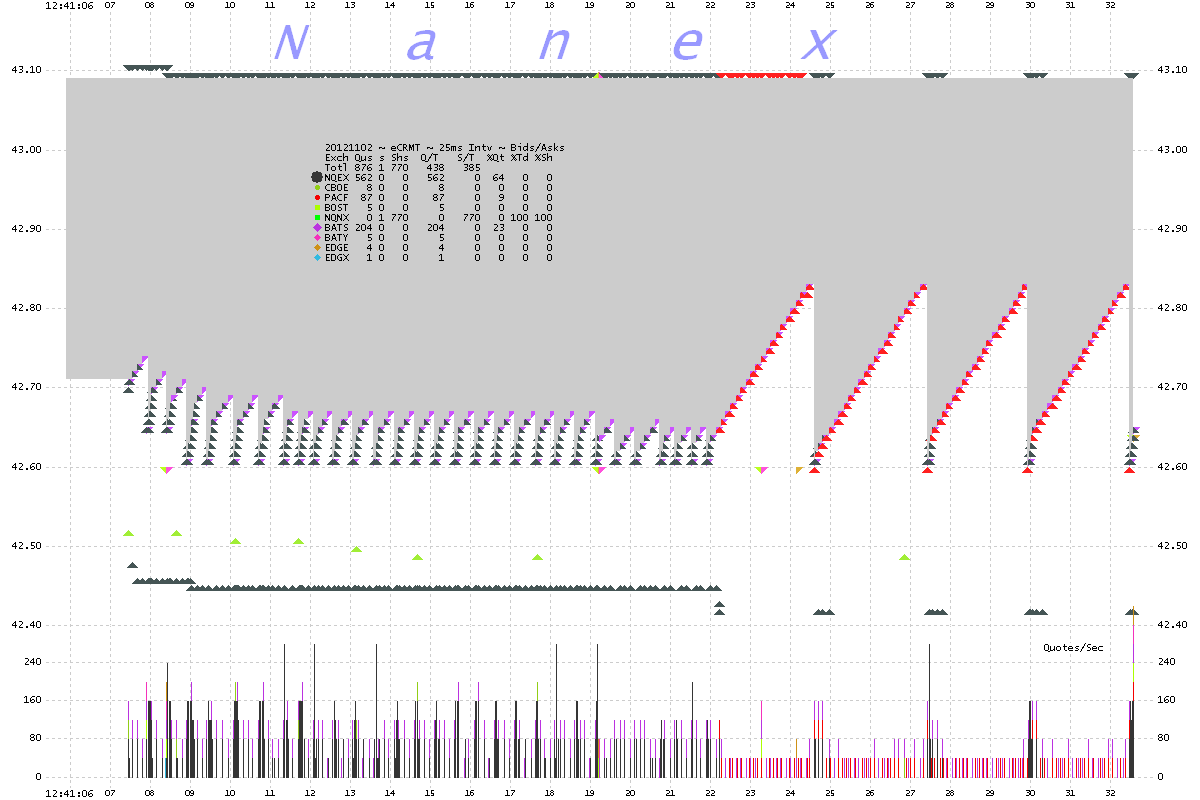Click the '23' %Qt value for BATS

click(x=499, y=227)
